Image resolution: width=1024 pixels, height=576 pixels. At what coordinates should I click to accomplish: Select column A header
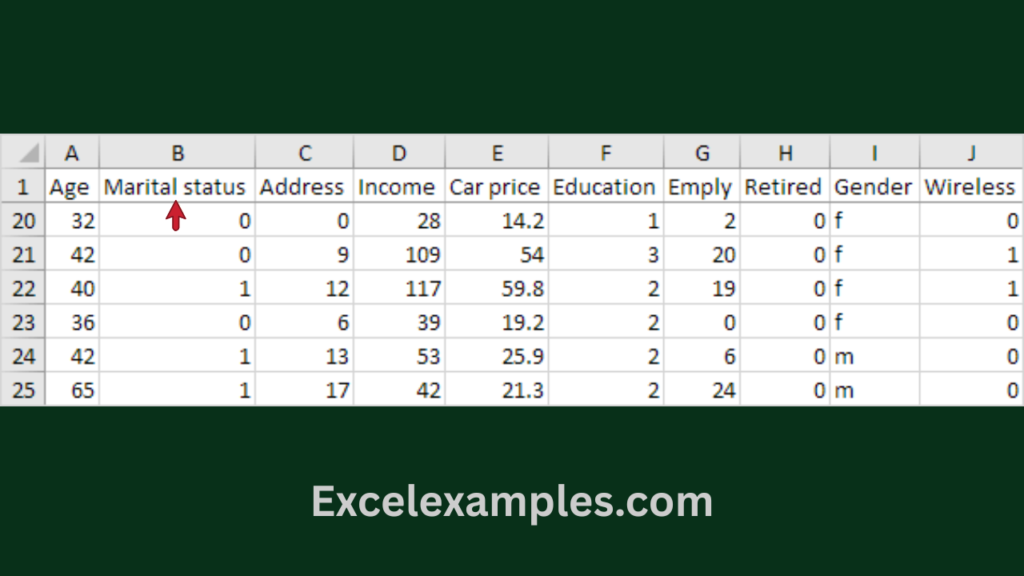[72, 153]
